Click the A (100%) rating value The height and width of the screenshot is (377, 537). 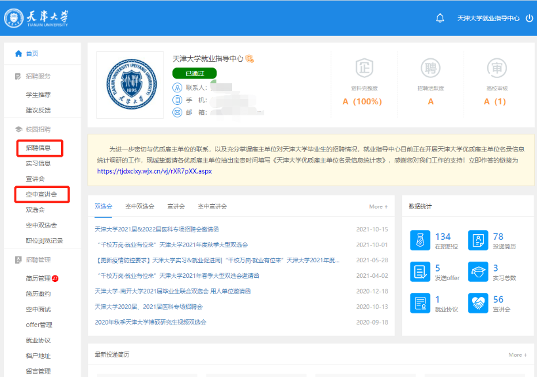click(362, 101)
